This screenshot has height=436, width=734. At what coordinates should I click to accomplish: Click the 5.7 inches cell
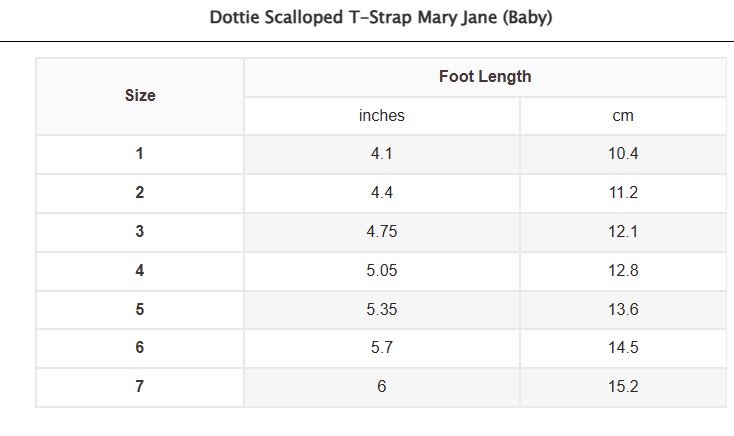pos(382,348)
